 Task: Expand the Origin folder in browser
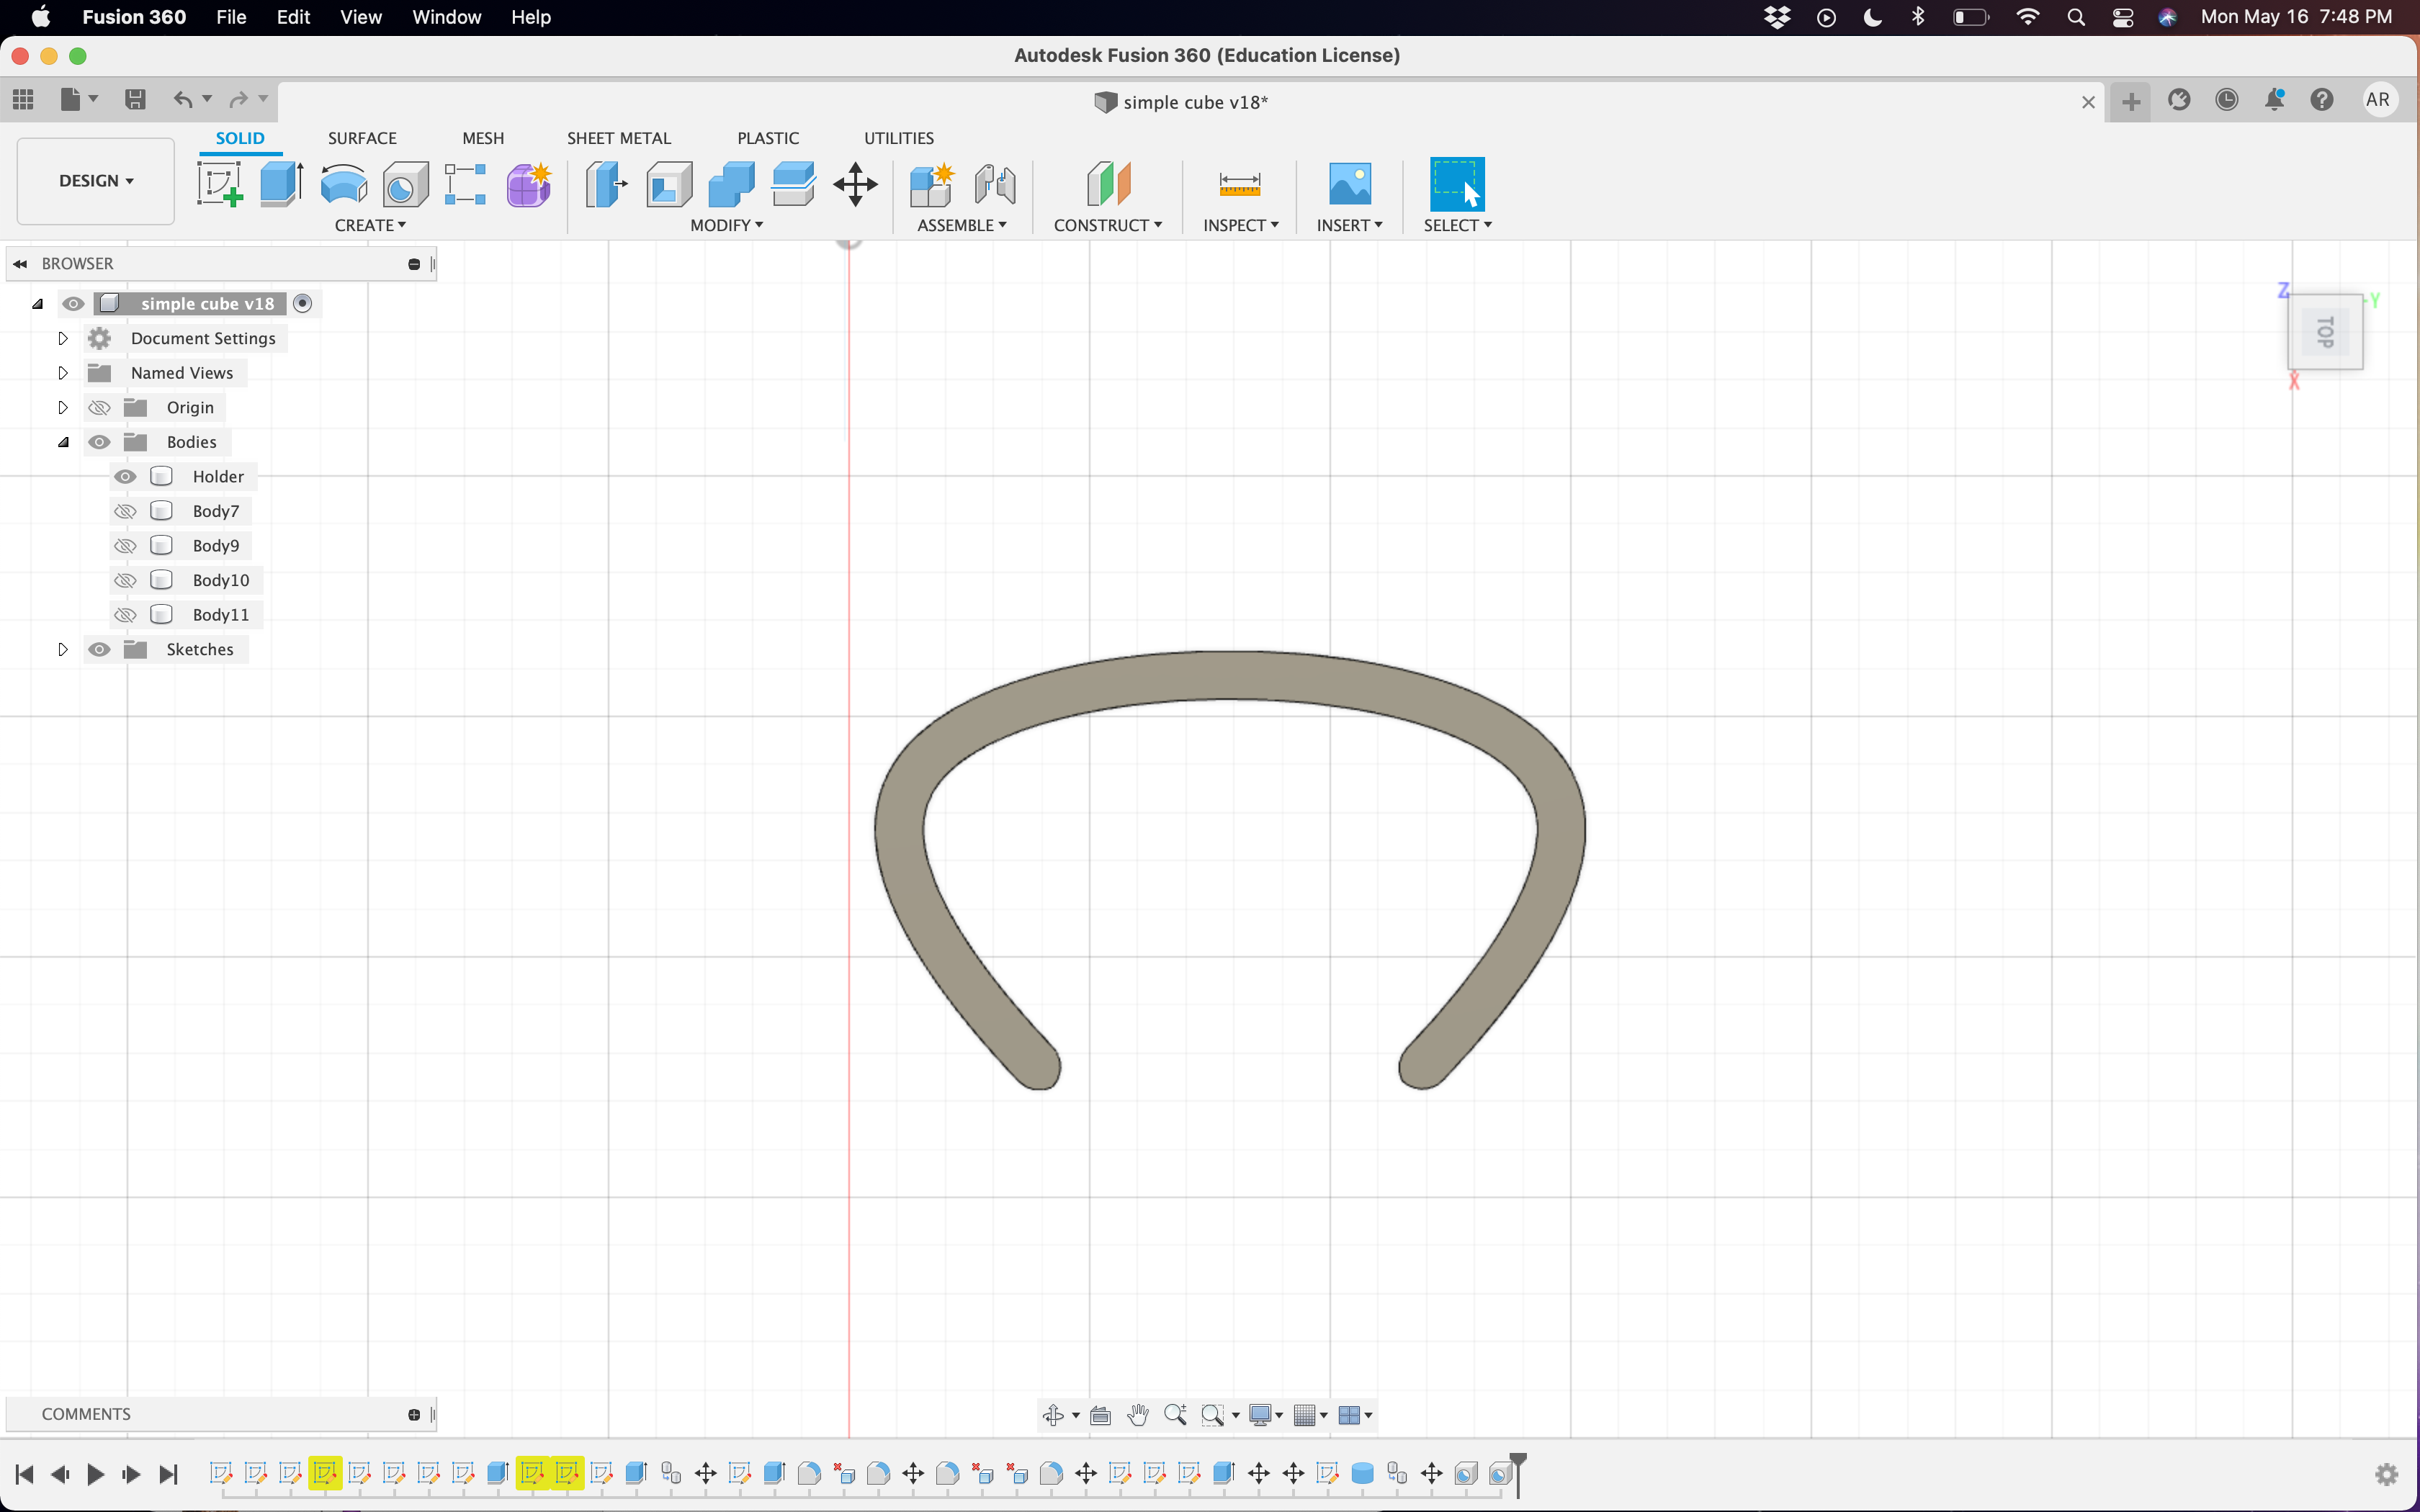click(63, 406)
